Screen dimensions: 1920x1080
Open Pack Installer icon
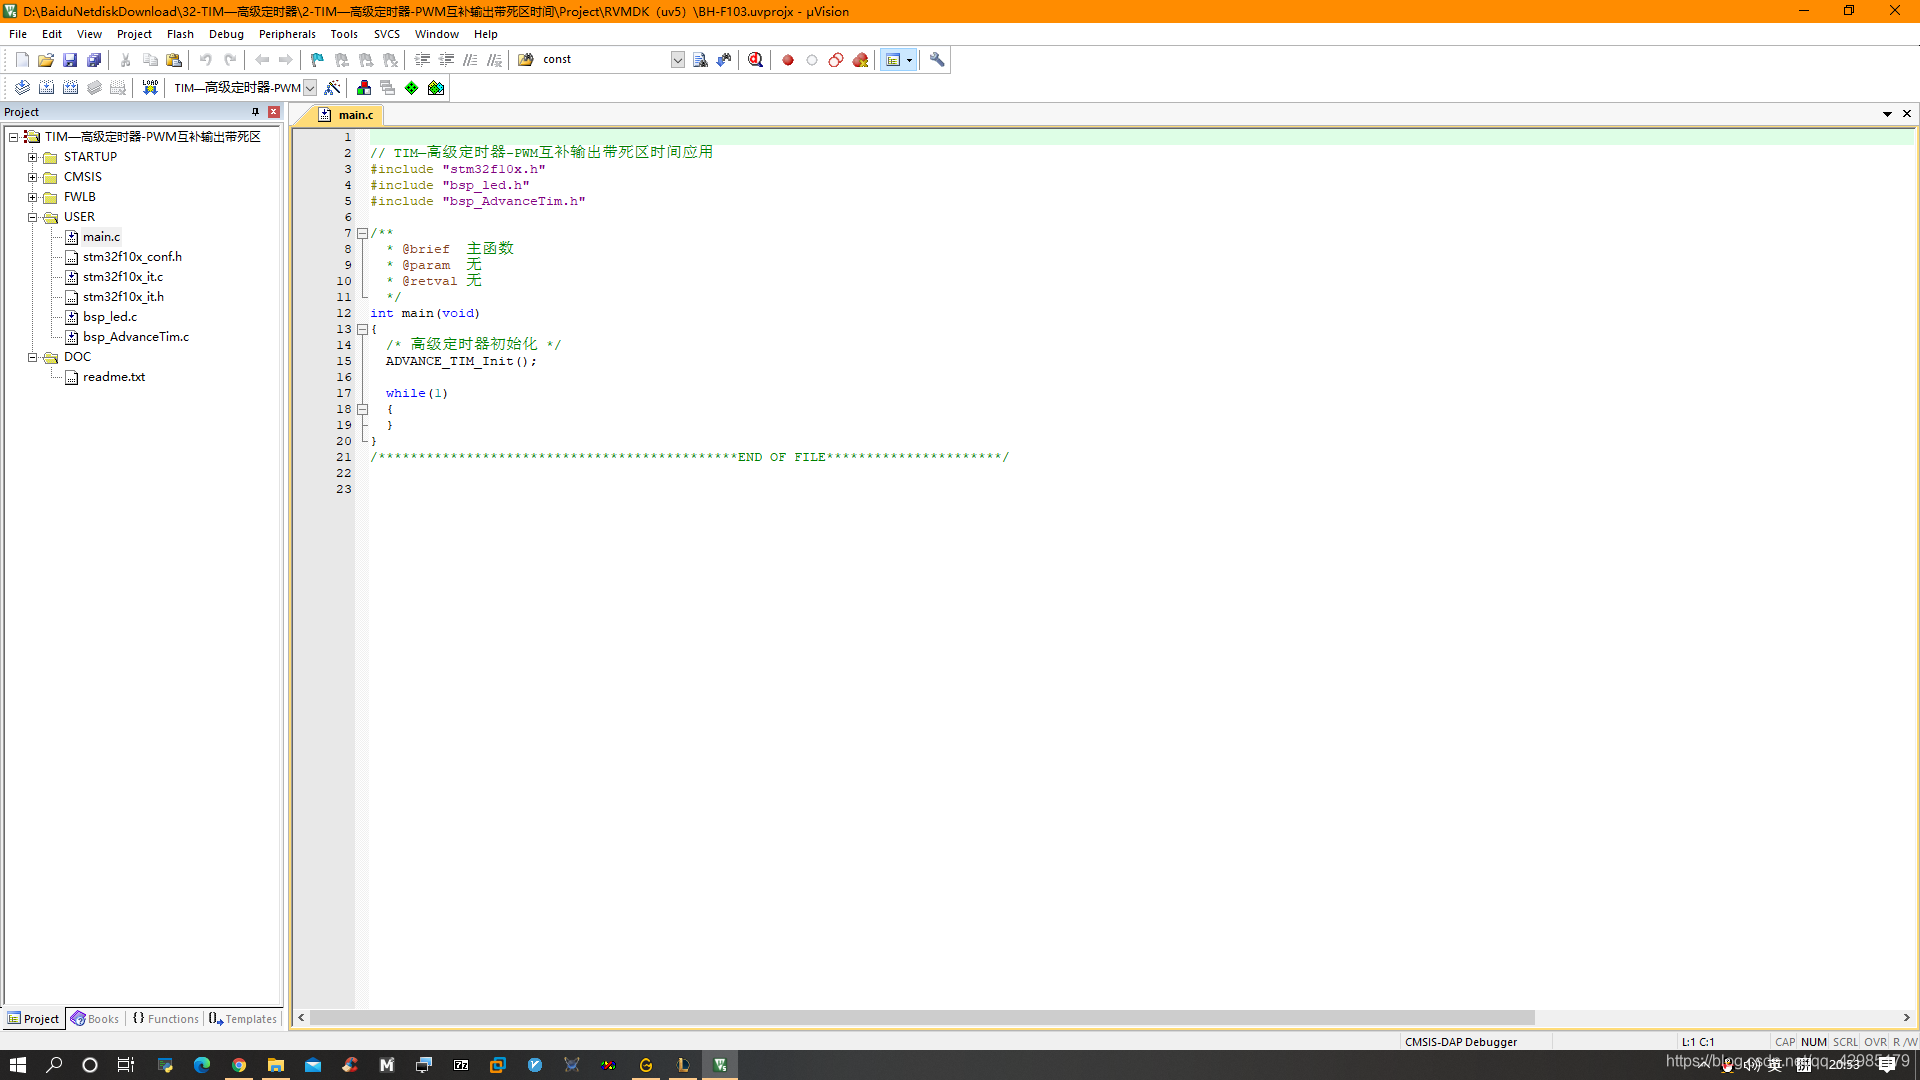[x=436, y=88]
